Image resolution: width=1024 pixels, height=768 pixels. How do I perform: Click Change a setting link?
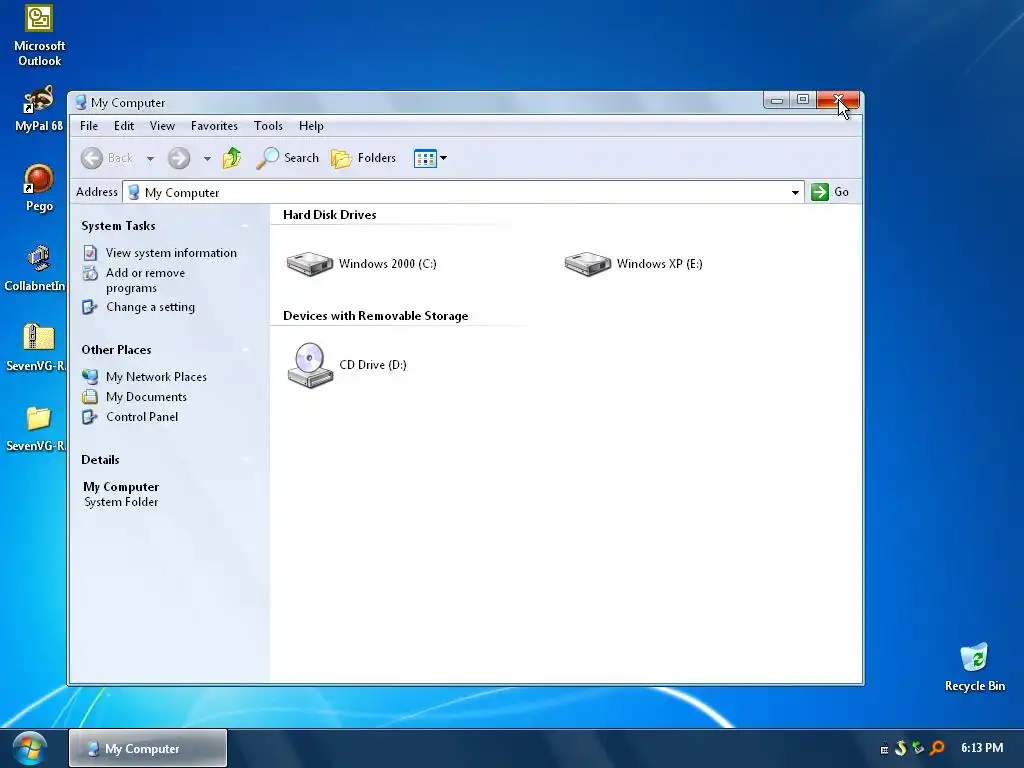150,307
